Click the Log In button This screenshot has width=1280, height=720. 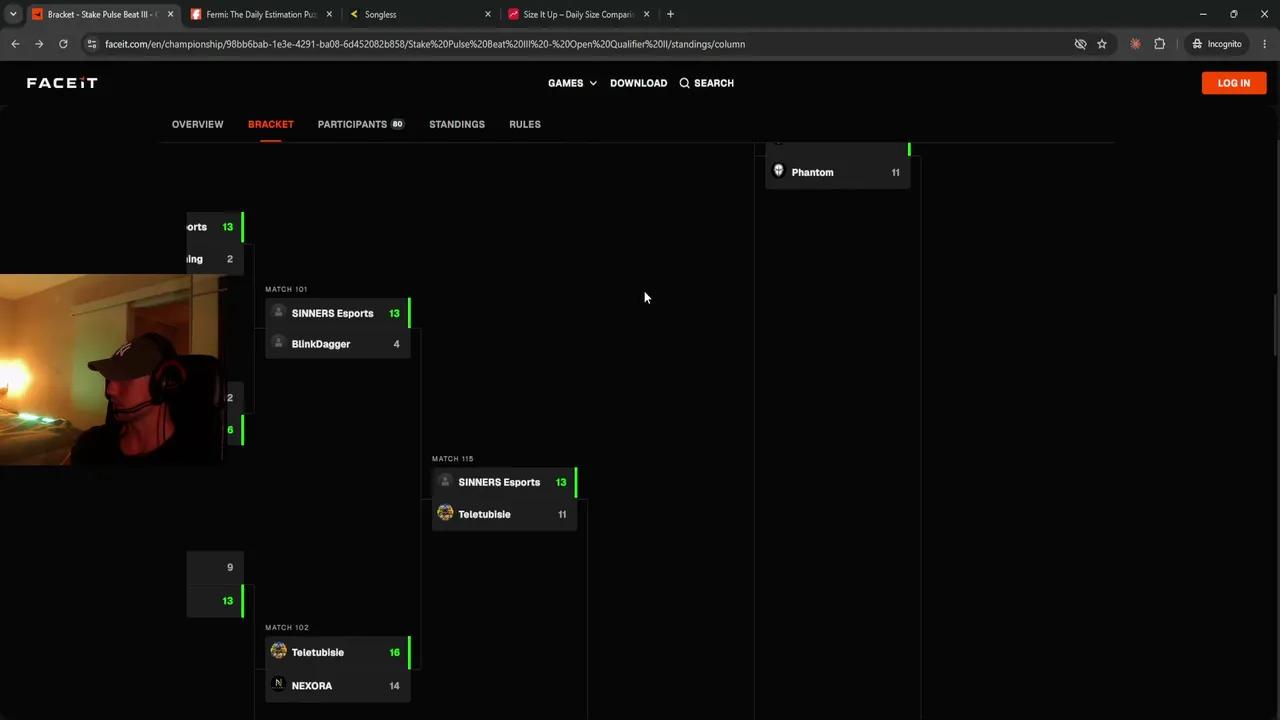pos(1233,83)
